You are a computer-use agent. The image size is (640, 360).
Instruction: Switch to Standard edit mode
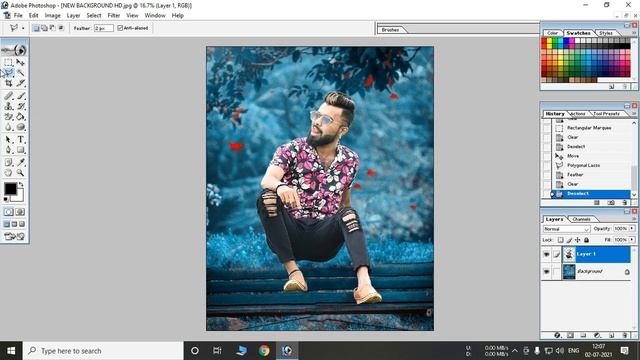(9, 212)
